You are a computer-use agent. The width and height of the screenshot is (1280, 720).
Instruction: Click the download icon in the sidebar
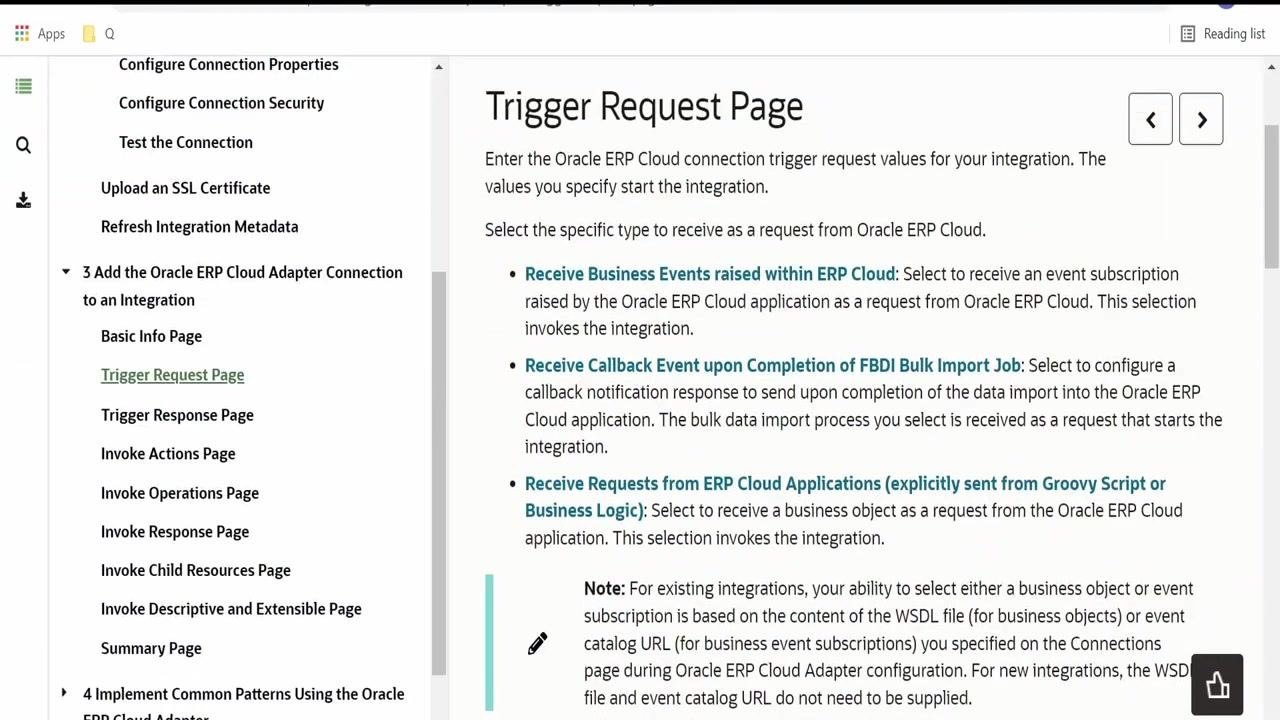click(23, 200)
